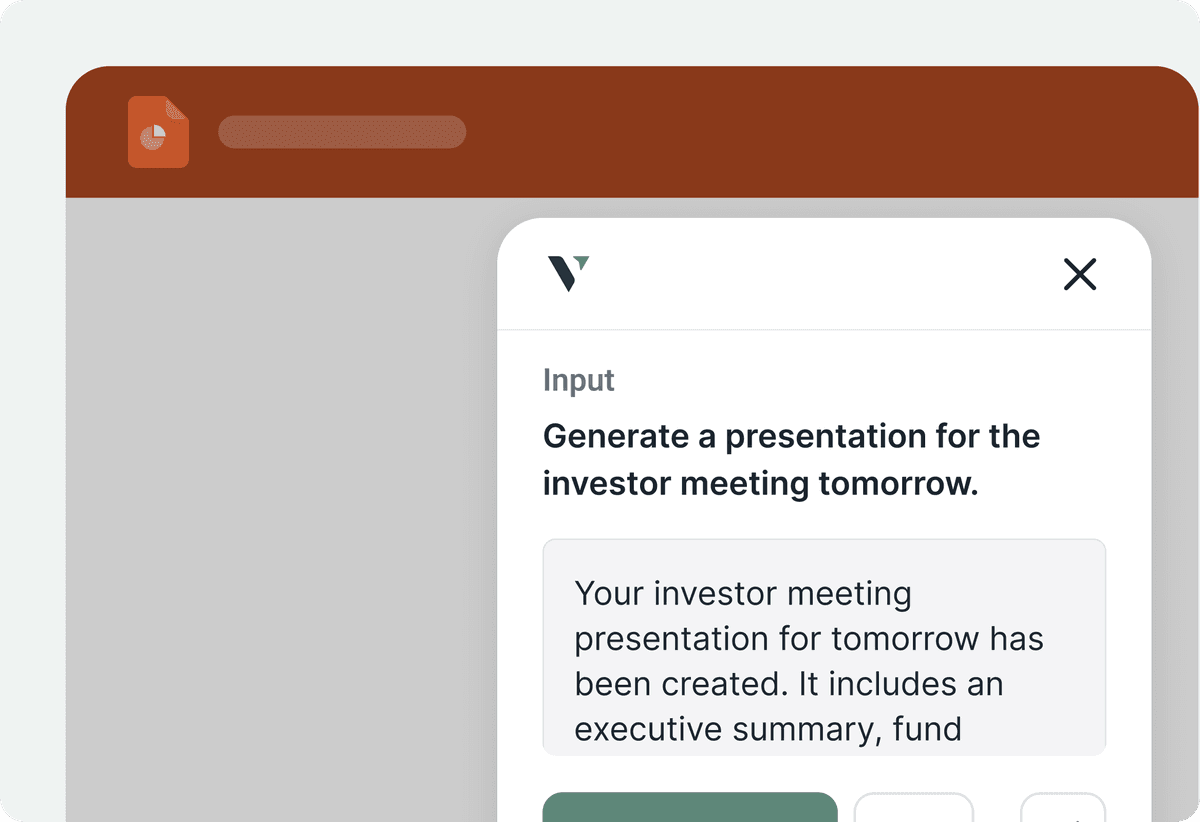Click the V logo in the assistant panel
This screenshot has height=822, width=1200.
568,273
